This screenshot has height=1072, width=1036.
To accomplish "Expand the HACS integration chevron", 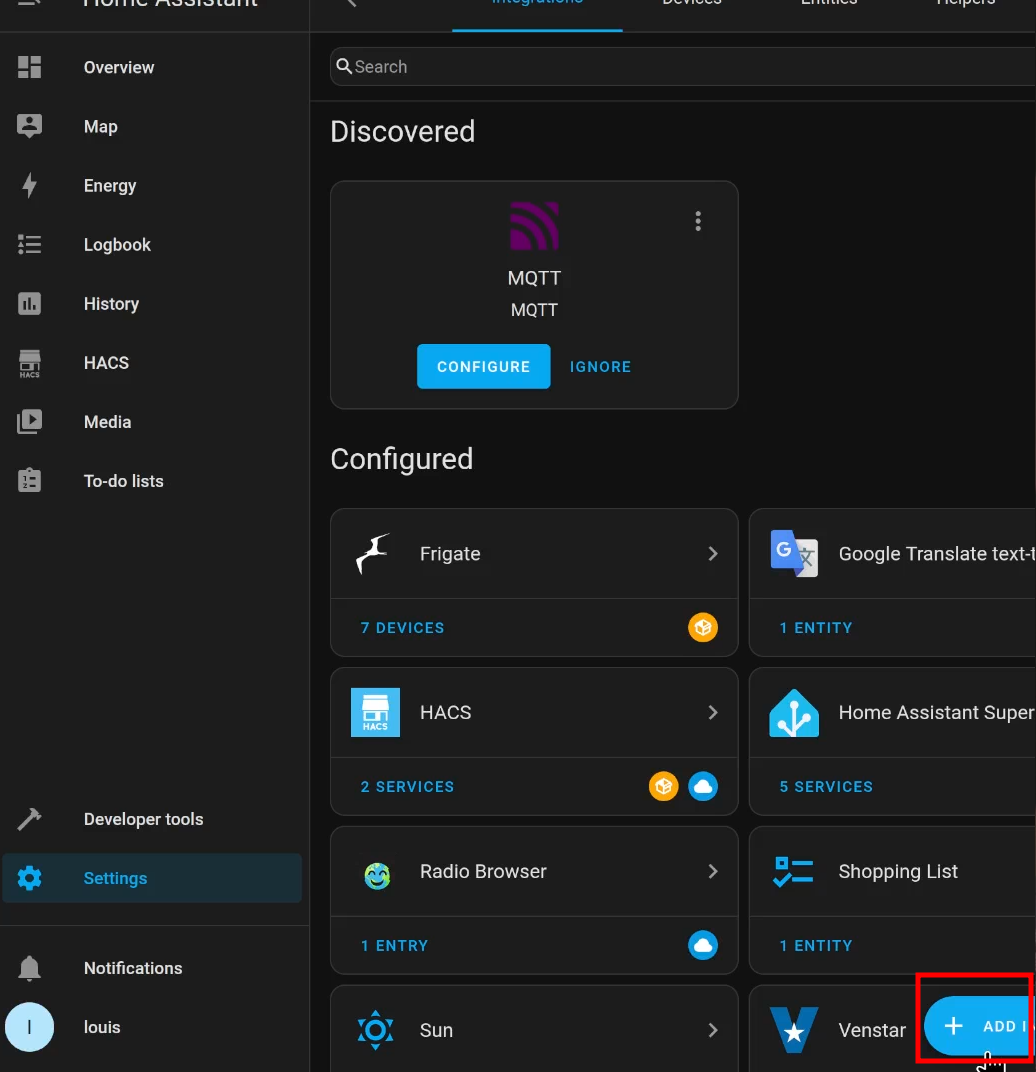I will 713,712.
